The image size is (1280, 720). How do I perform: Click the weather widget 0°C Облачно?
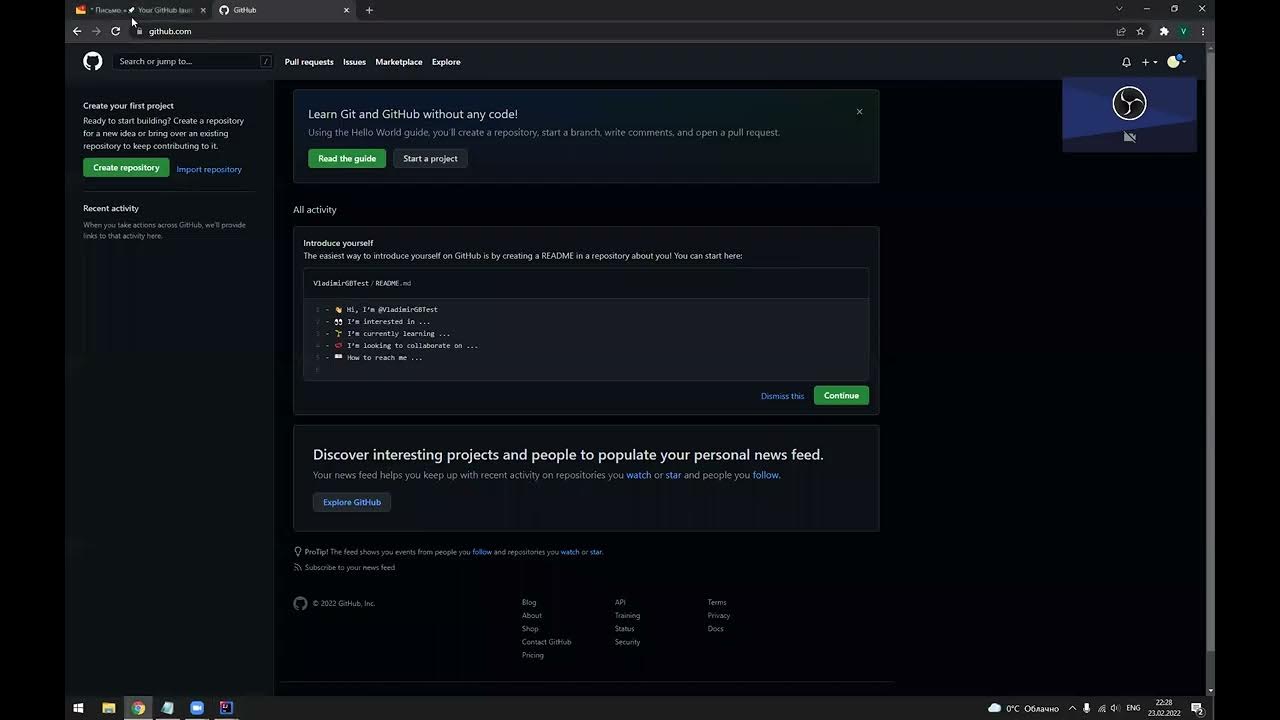pos(1023,708)
